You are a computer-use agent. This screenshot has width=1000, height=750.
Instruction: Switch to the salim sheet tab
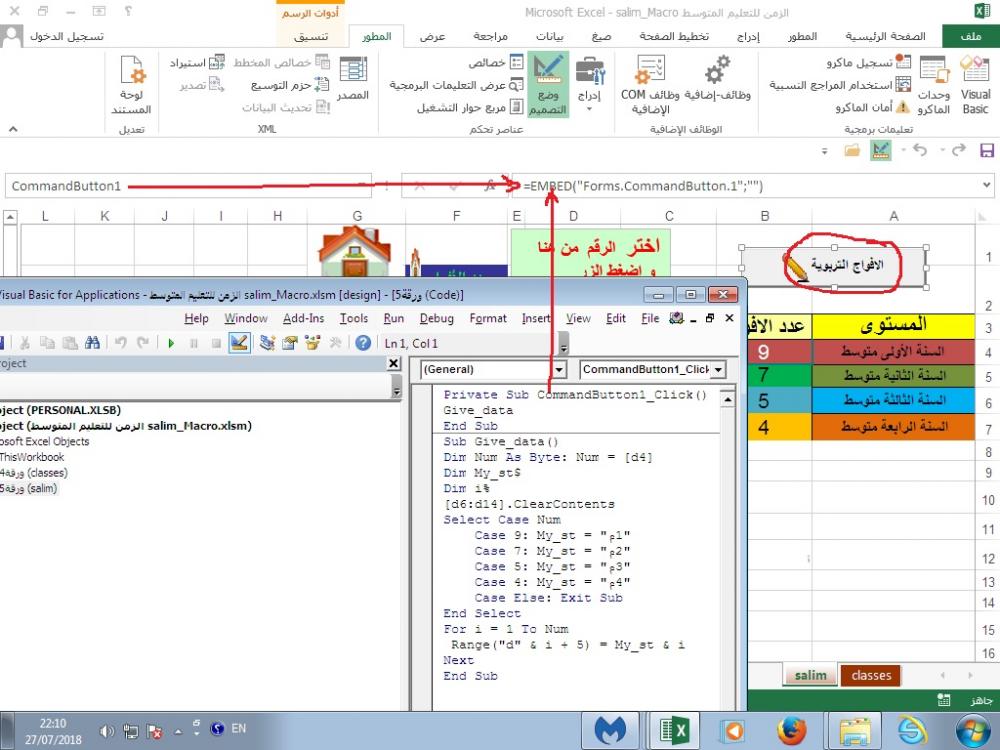pos(811,675)
